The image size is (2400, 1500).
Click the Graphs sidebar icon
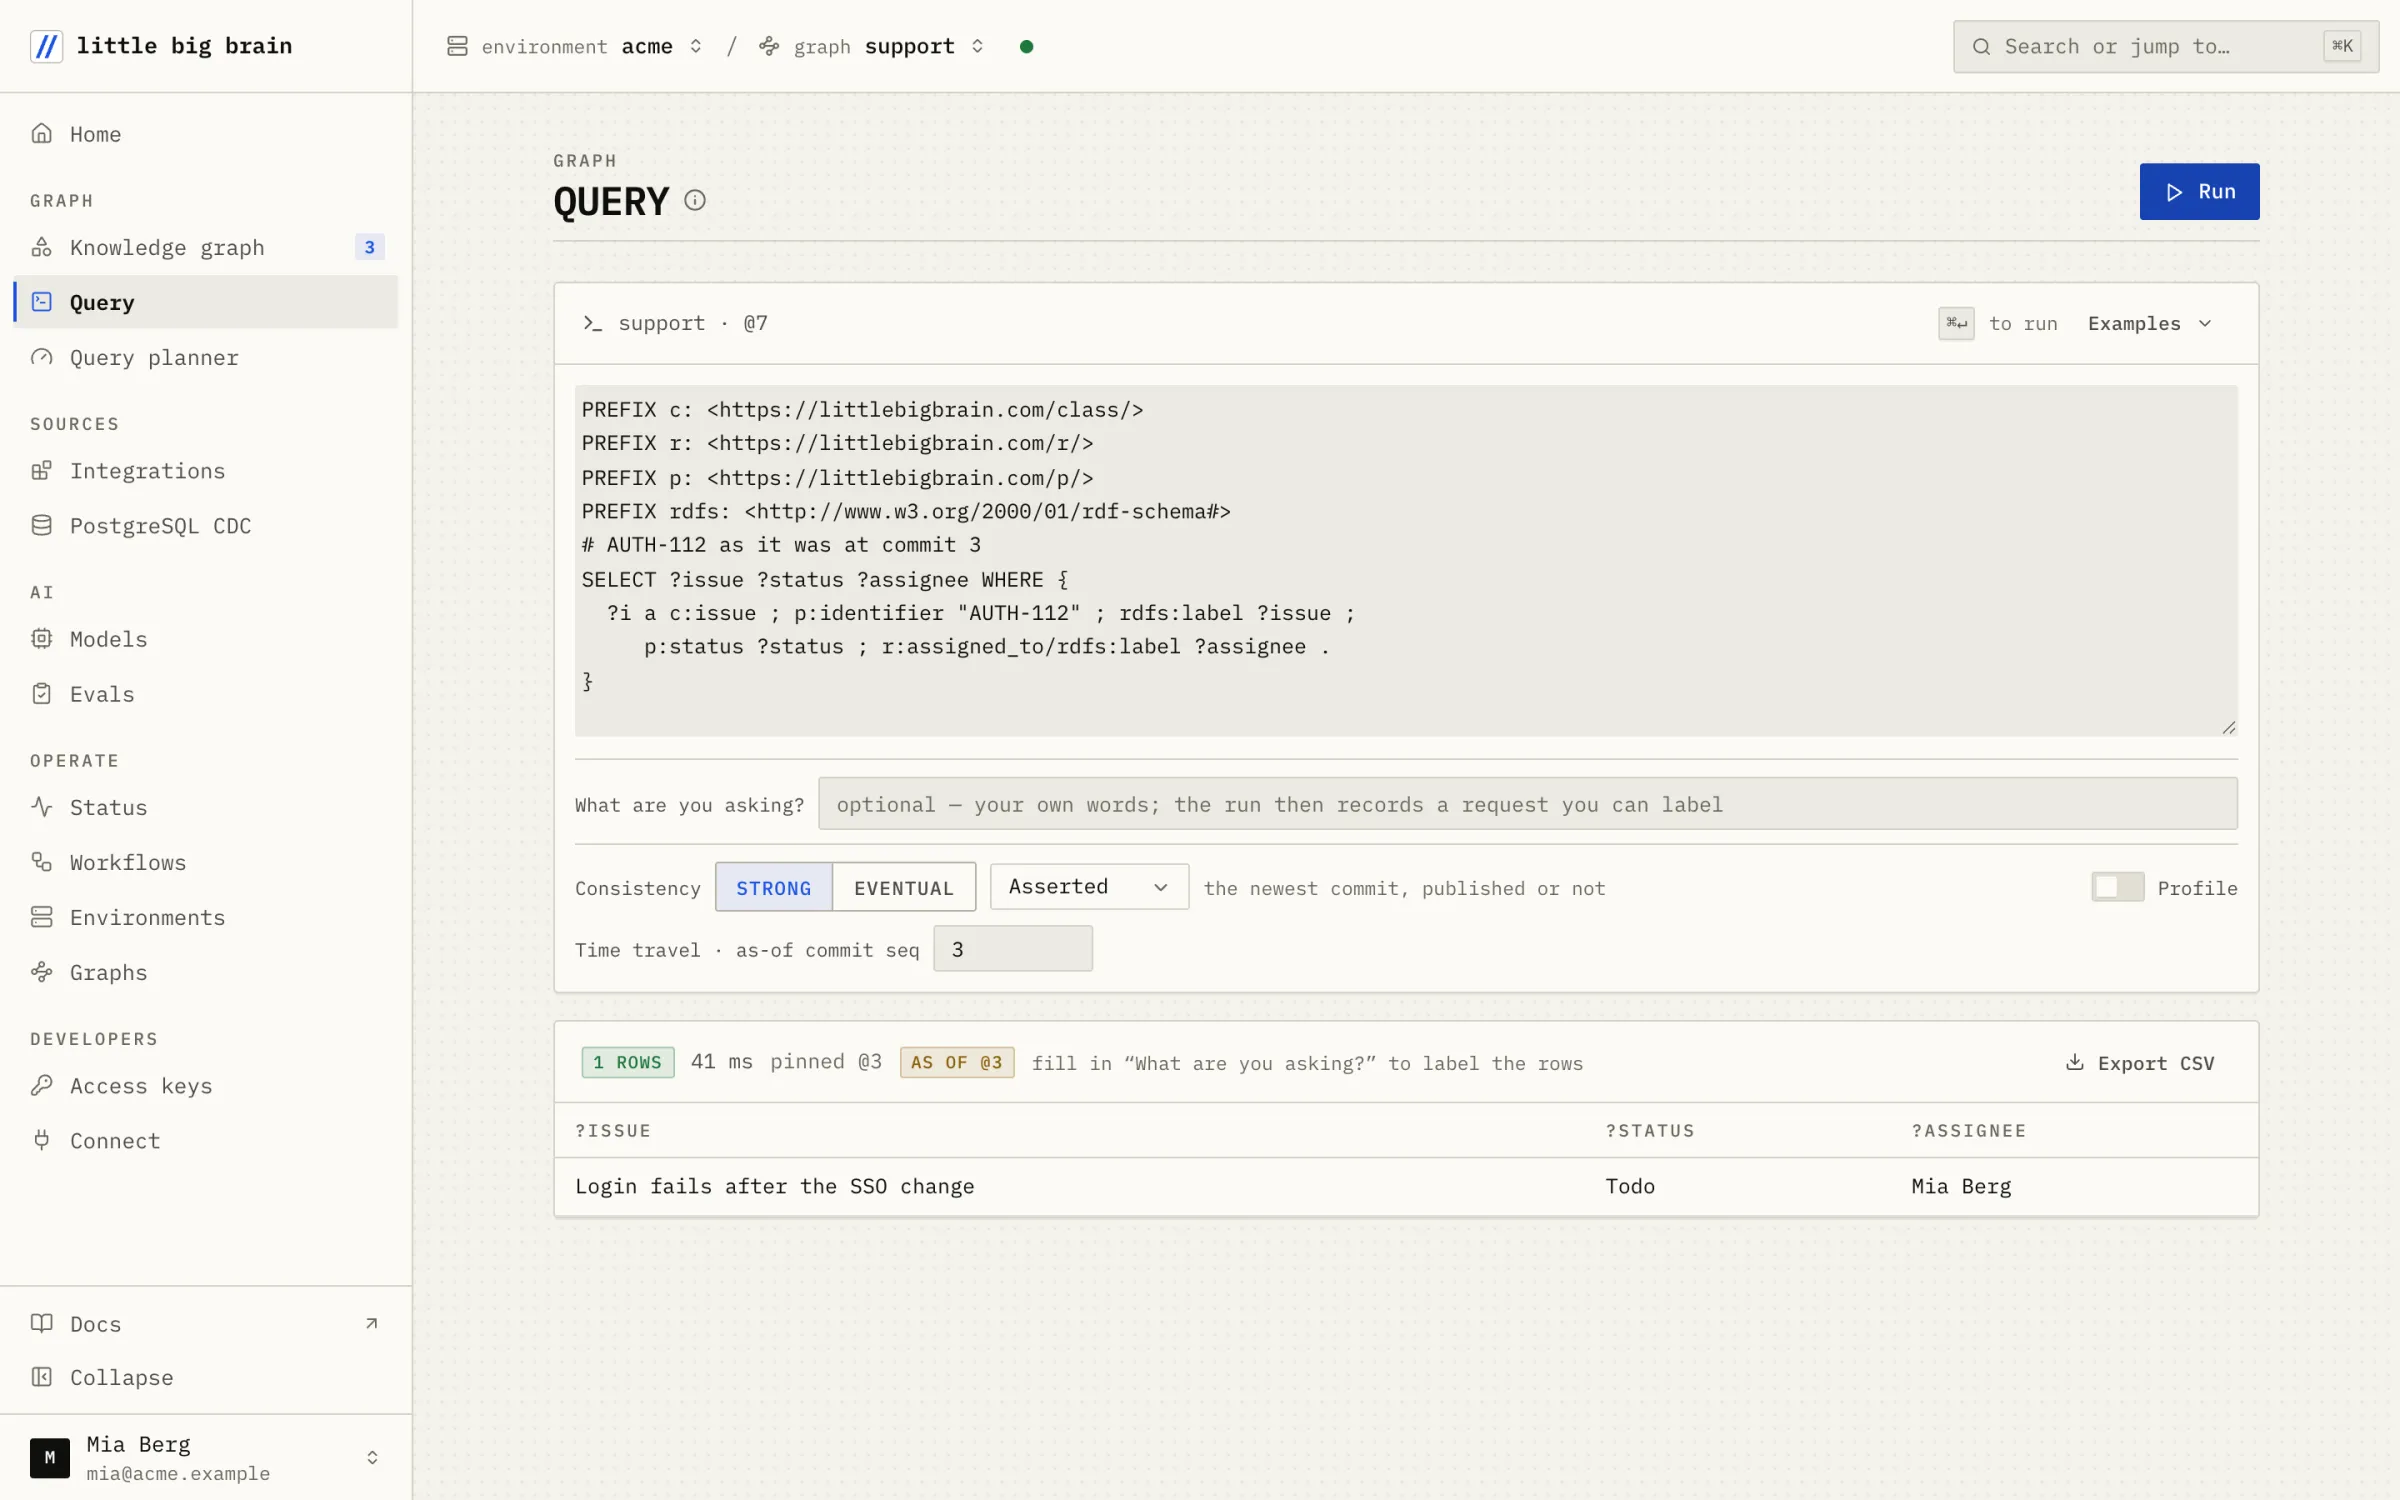pyautogui.click(x=41, y=971)
